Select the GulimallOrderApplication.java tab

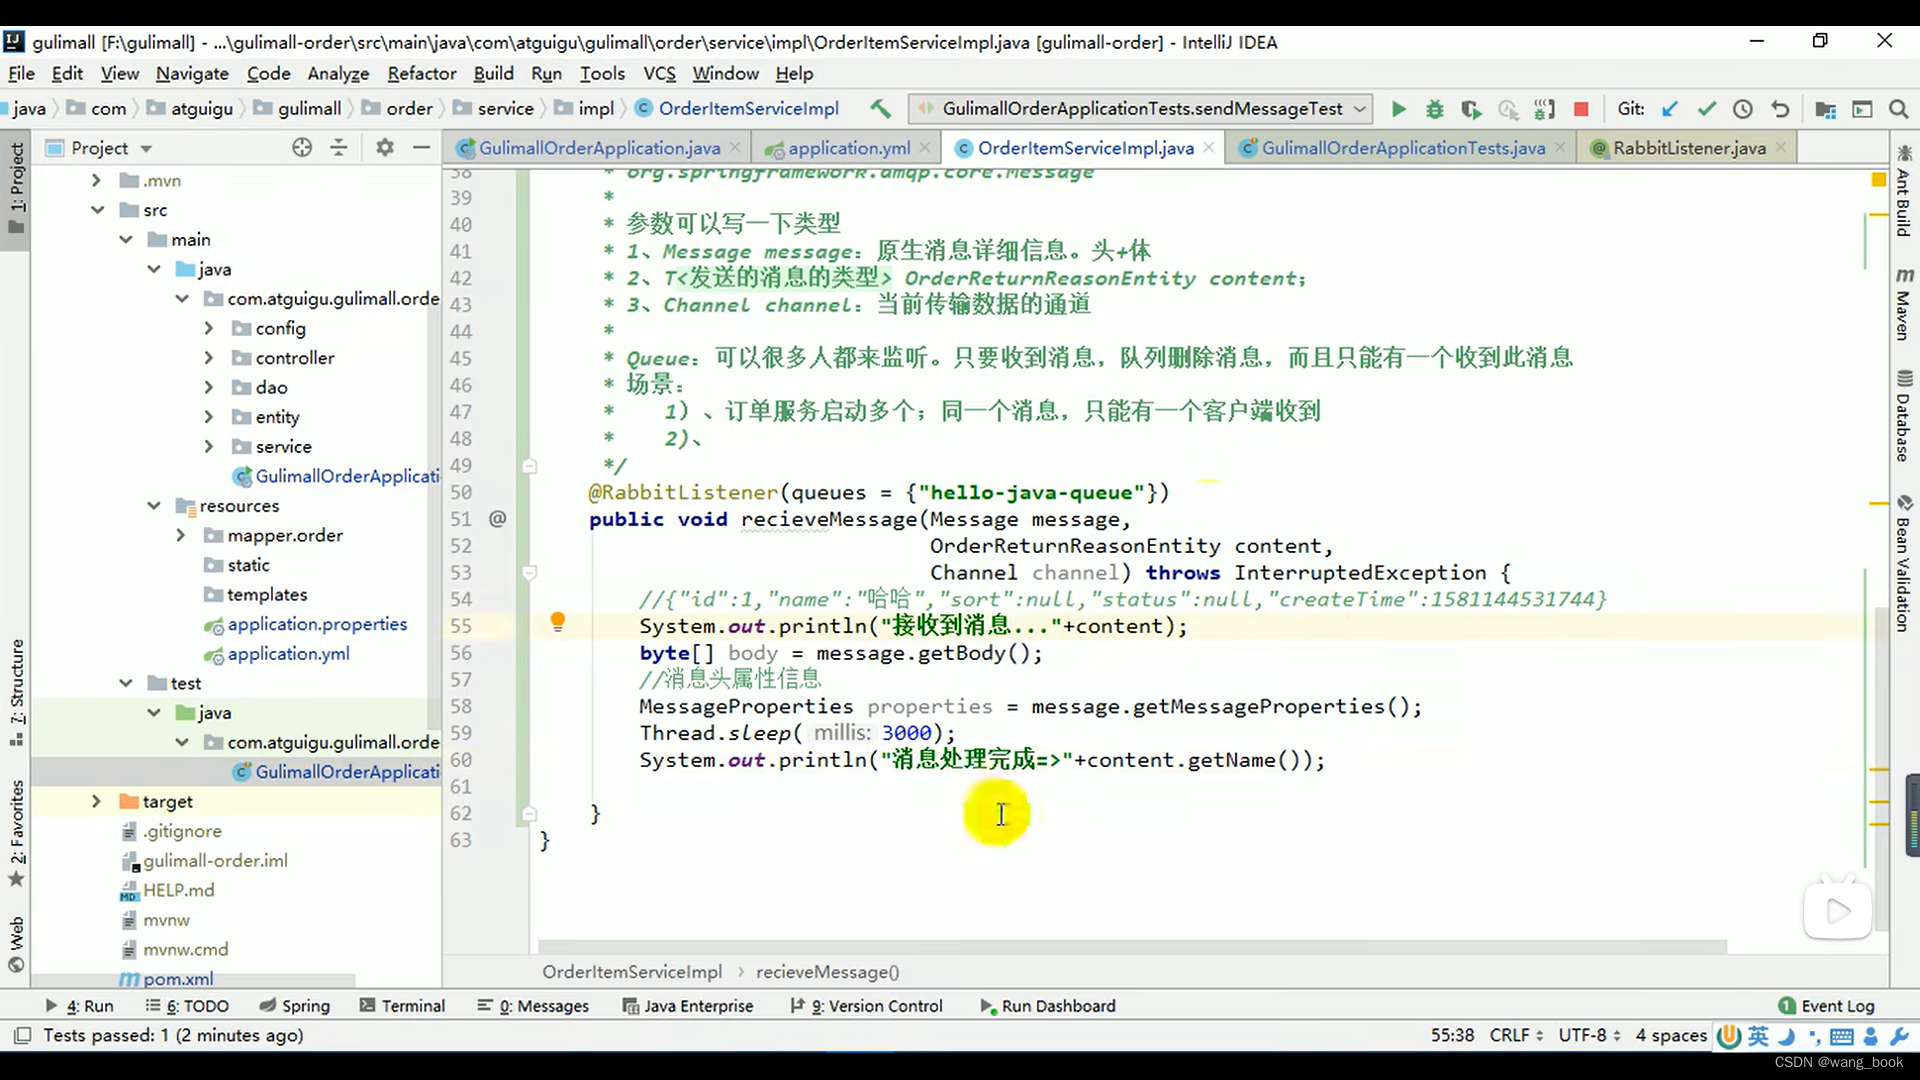(x=600, y=148)
